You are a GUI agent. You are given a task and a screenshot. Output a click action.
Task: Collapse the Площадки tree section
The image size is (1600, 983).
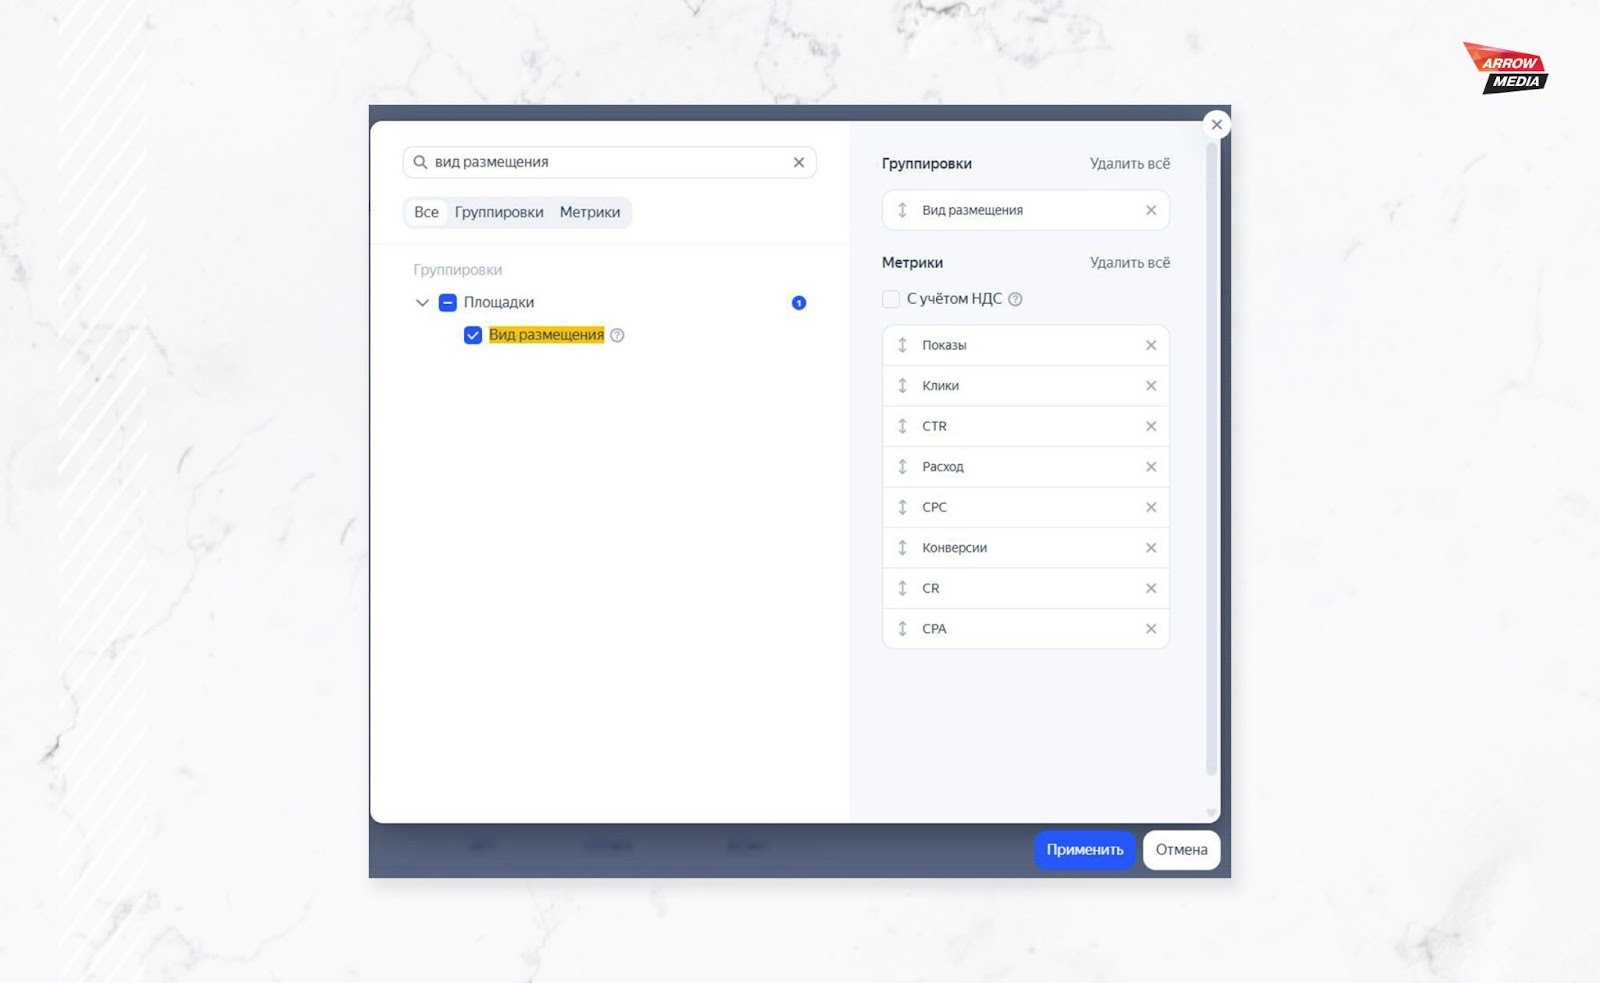pos(422,302)
